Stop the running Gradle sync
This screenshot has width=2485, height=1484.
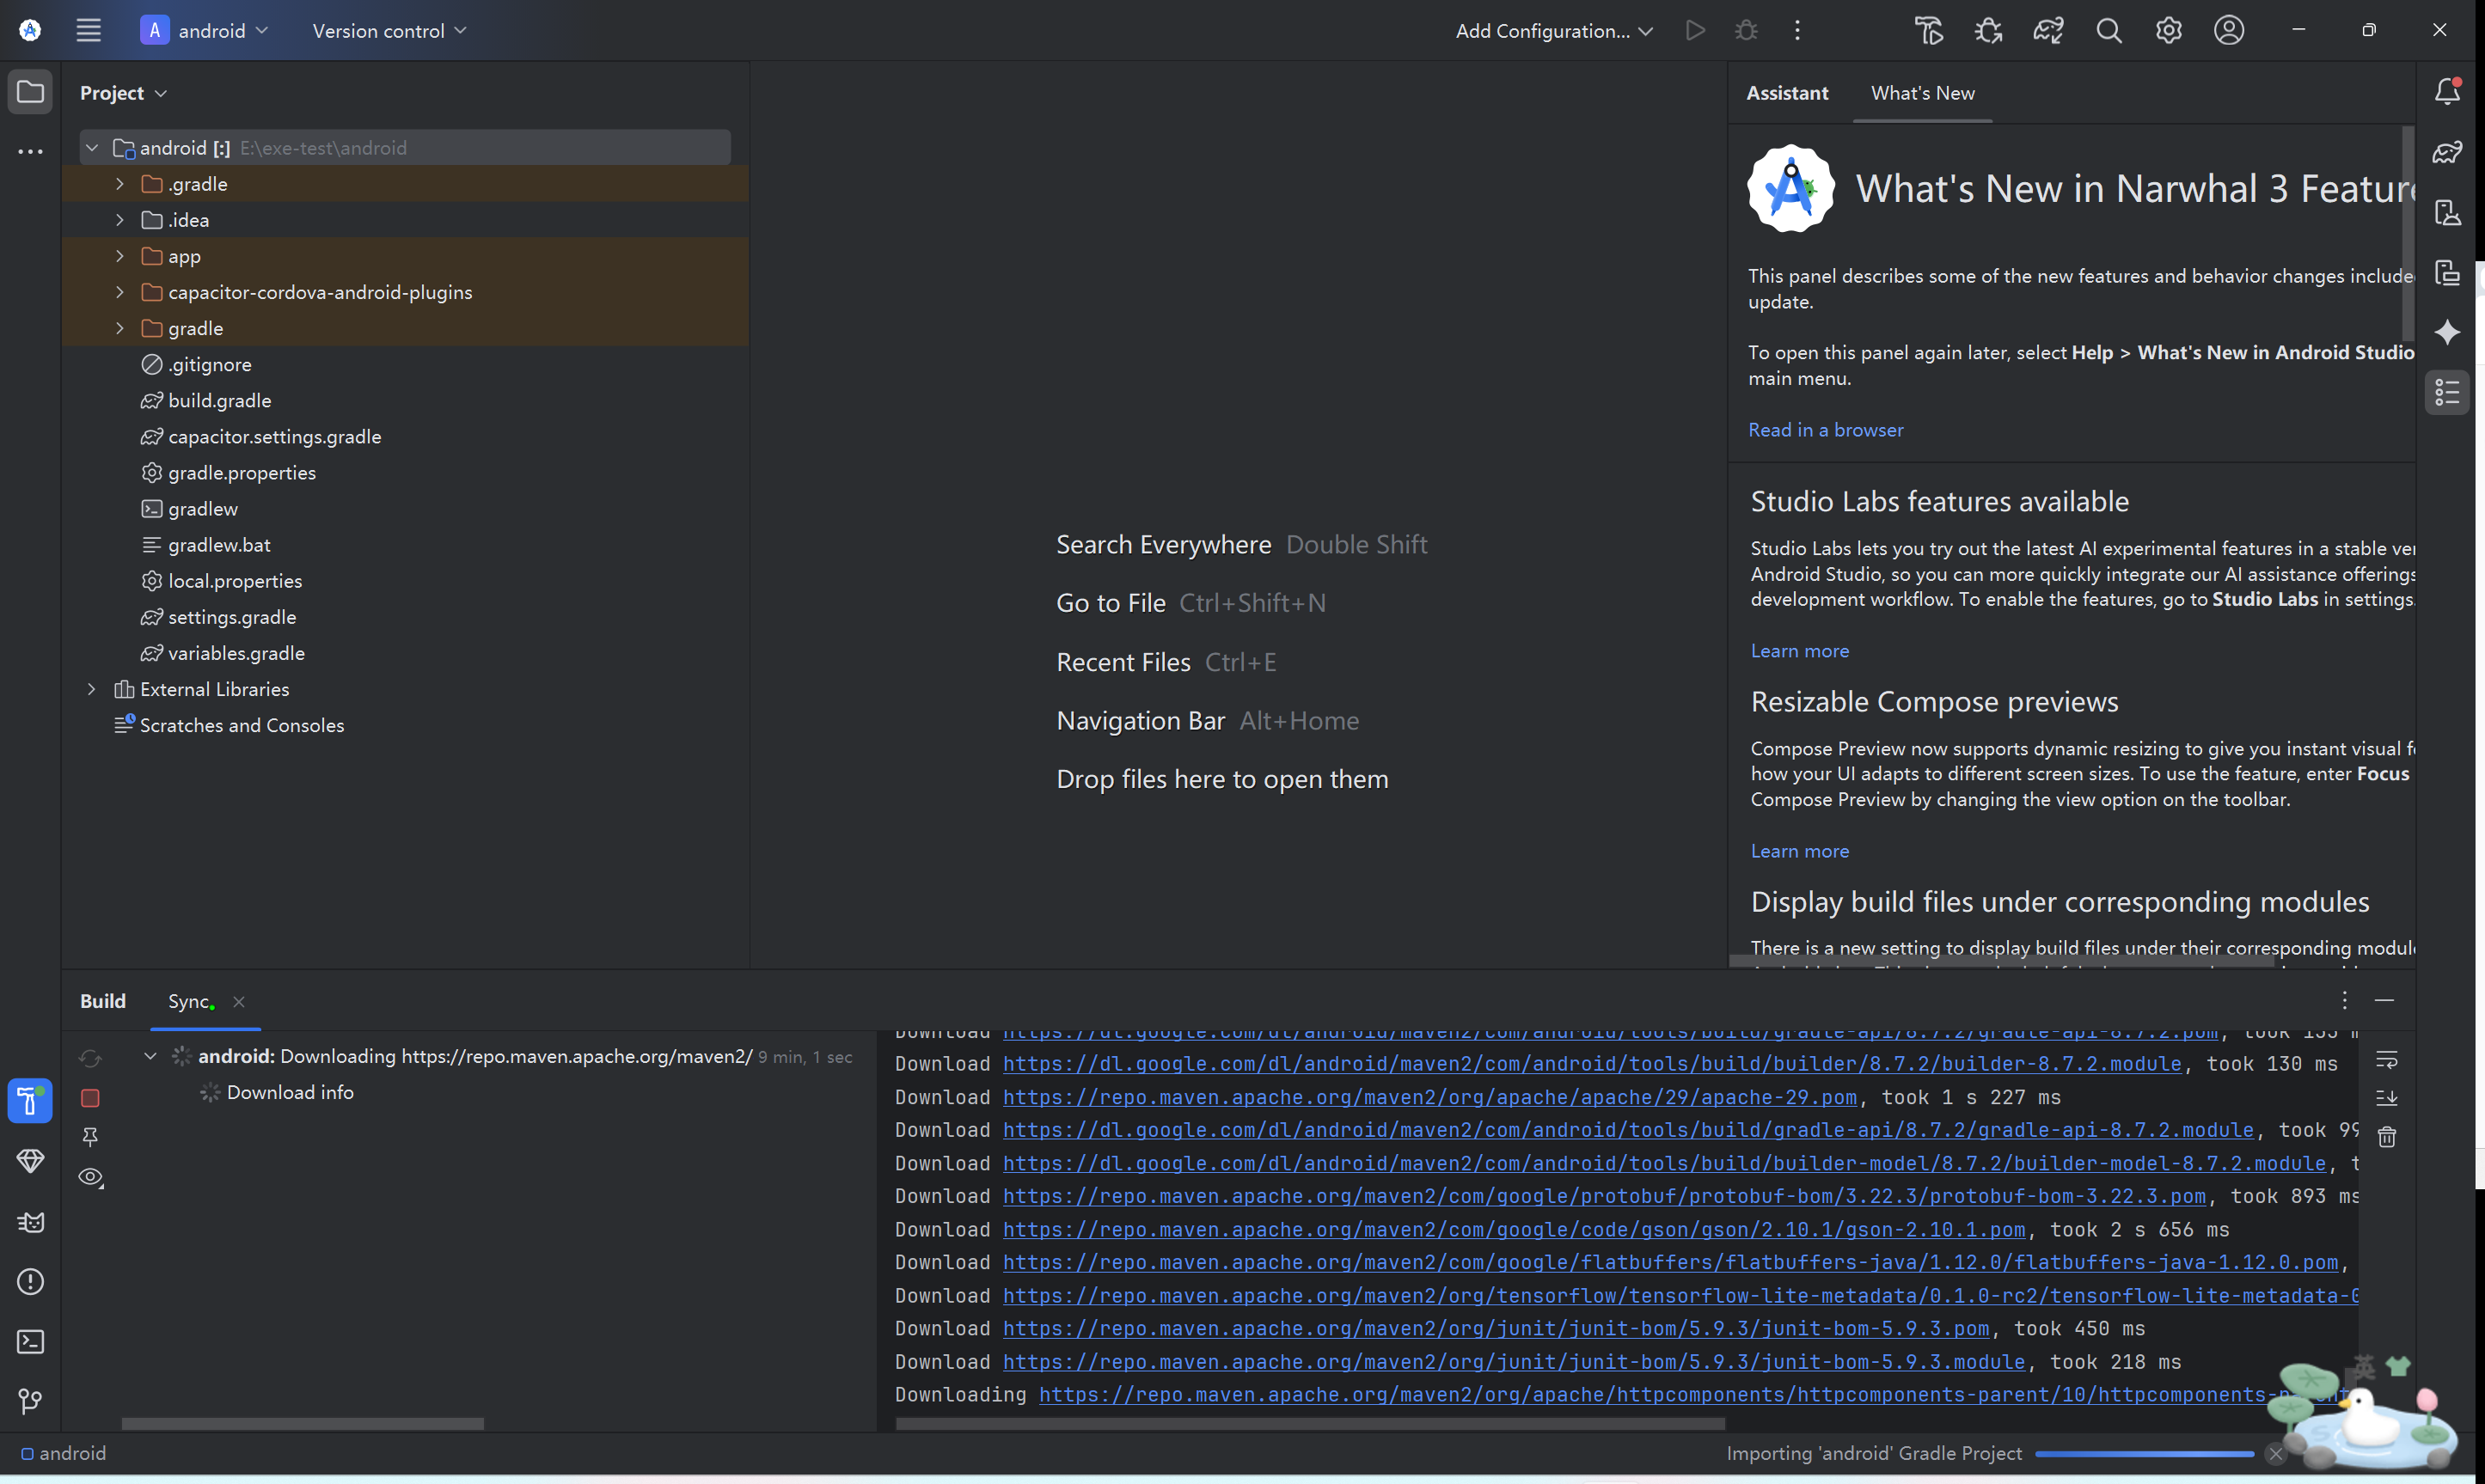(x=90, y=1098)
